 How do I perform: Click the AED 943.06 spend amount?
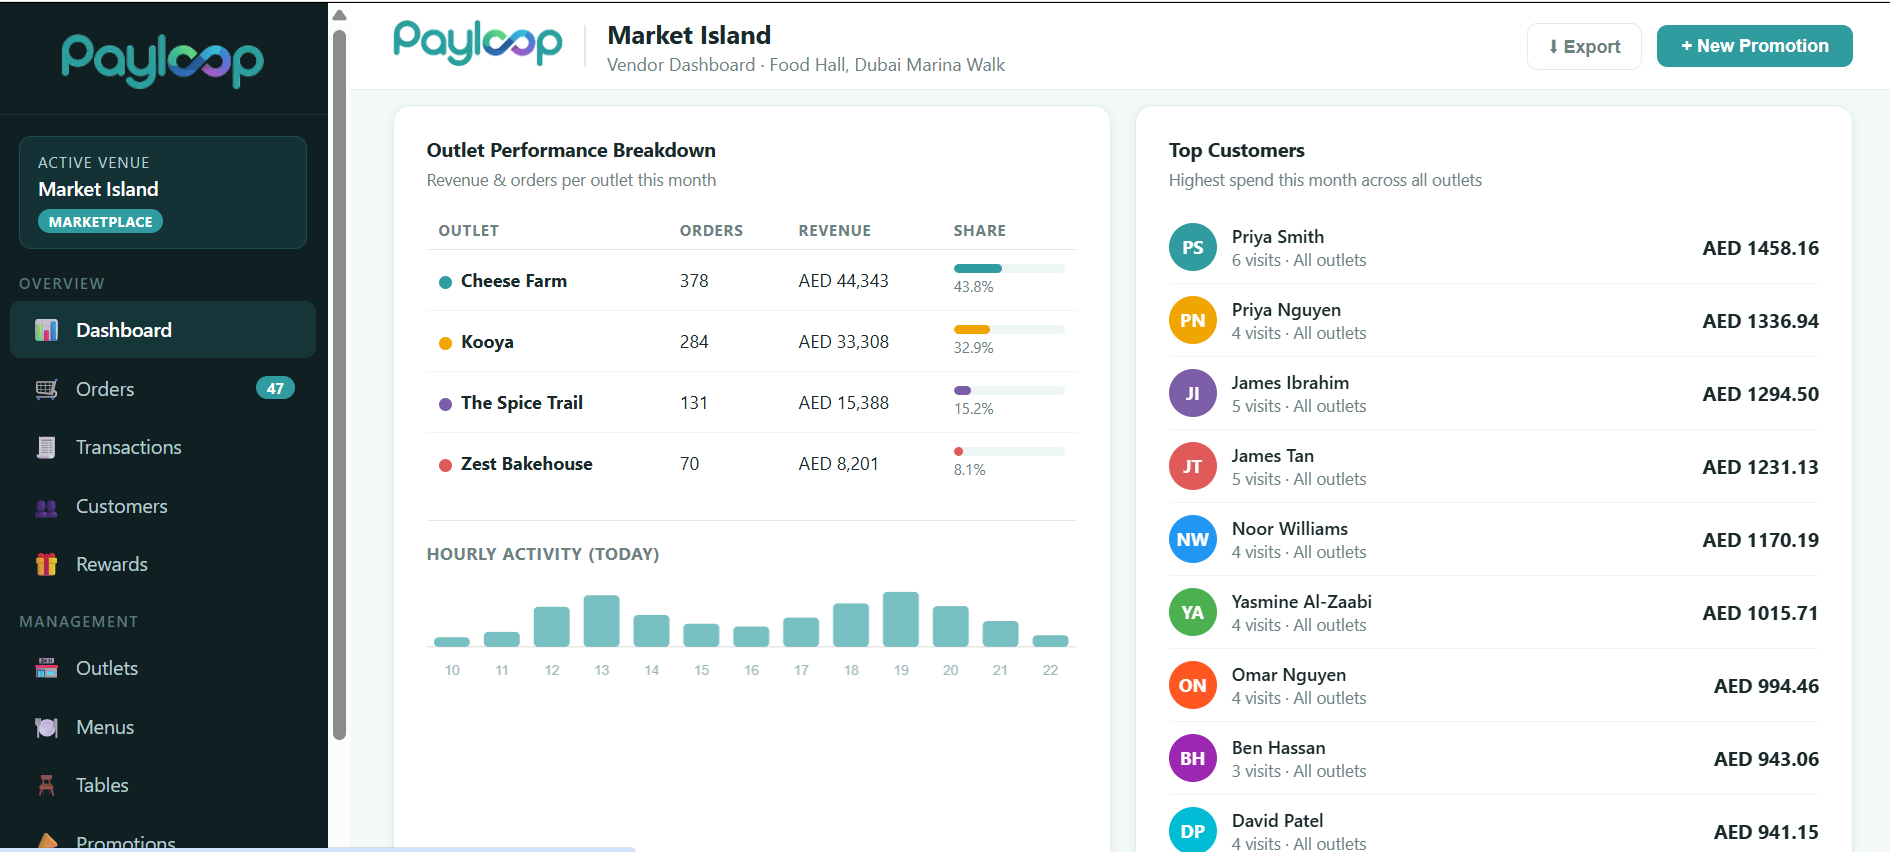tap(1766, 759)
